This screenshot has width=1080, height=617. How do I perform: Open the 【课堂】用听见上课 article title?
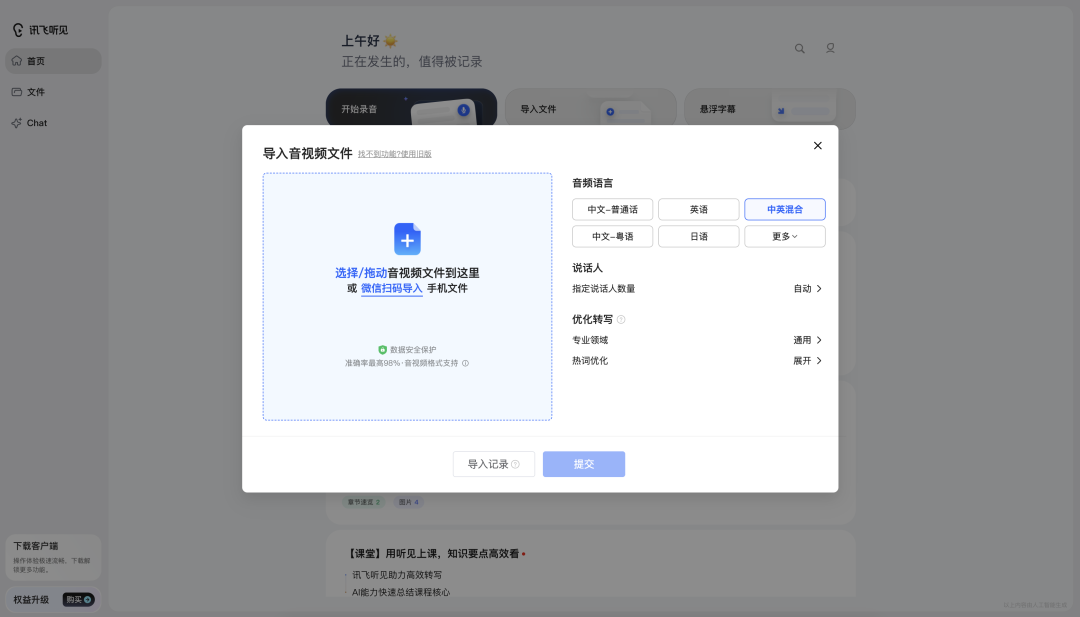coord(433,554)
